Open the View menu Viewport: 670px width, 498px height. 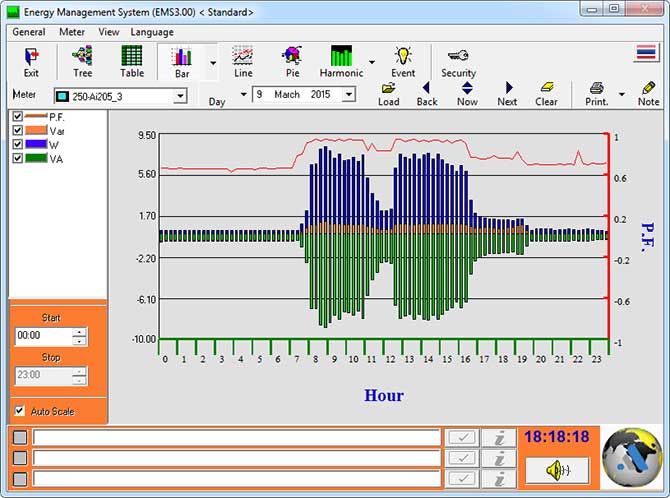coord(109,32)
